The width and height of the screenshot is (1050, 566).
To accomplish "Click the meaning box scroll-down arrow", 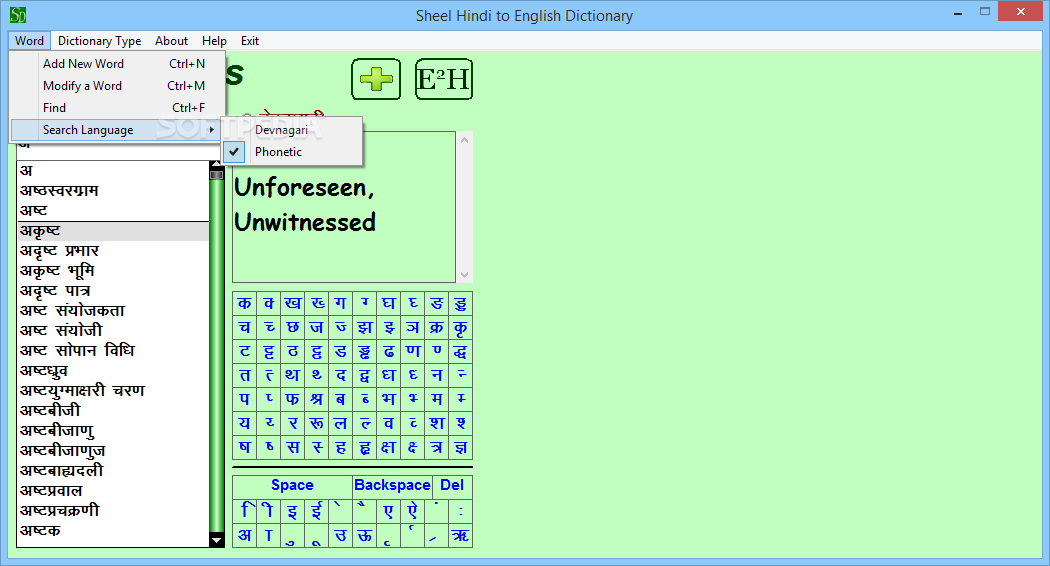I will [x=464, y=275].
